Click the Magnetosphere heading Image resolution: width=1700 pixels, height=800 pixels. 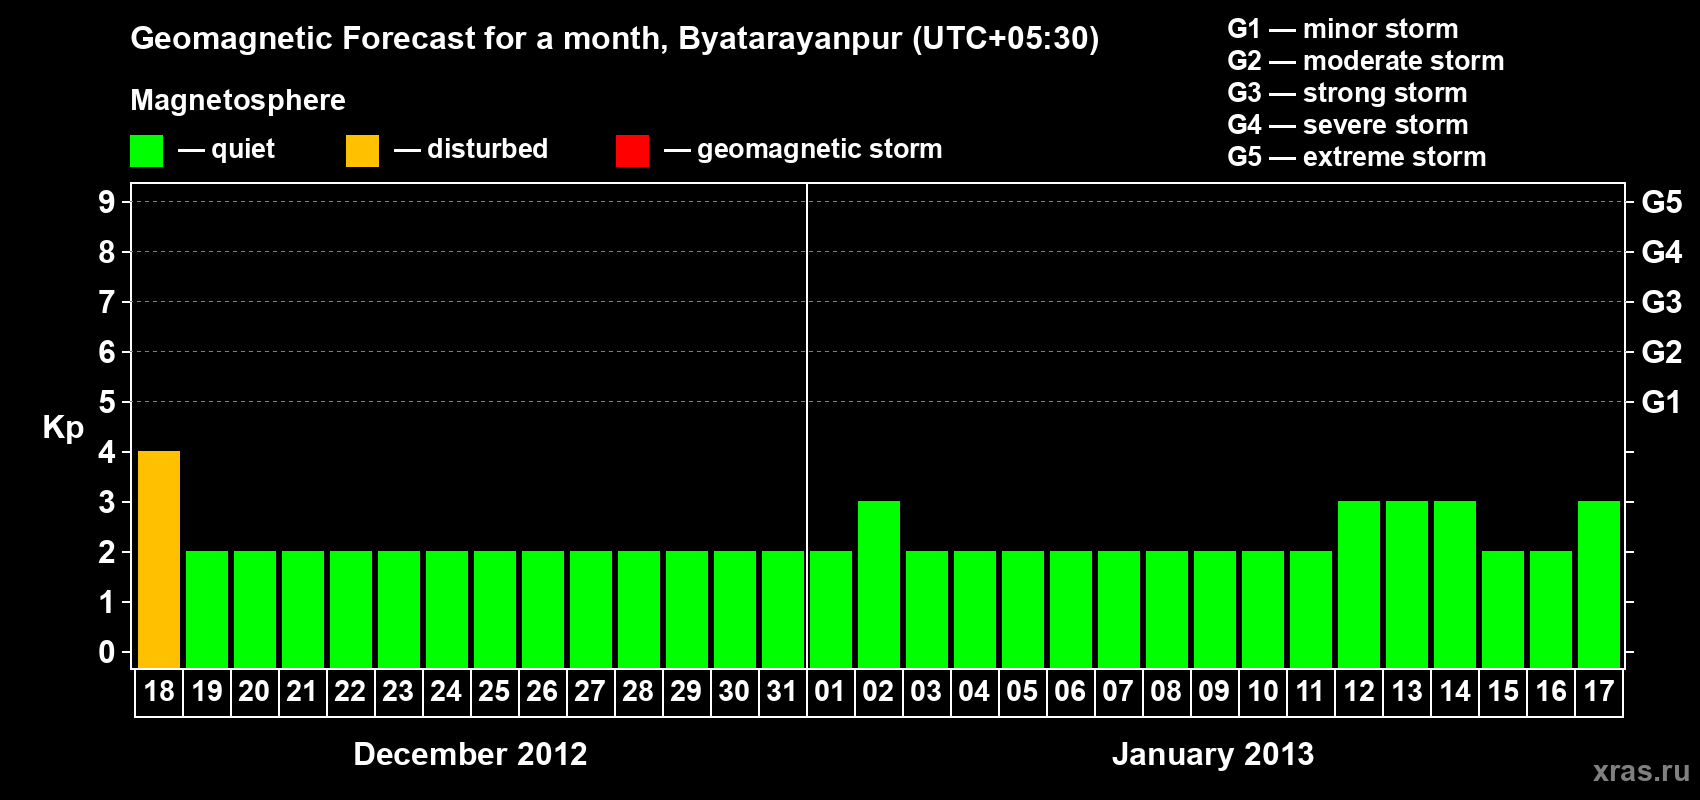[x=238, y=101]
